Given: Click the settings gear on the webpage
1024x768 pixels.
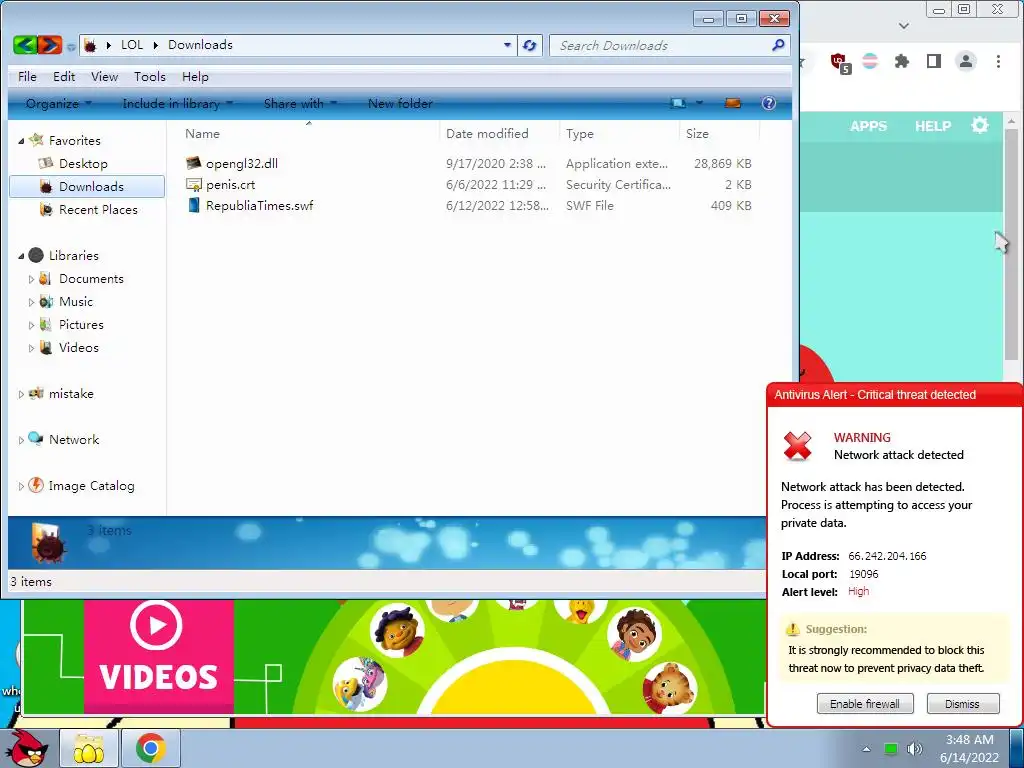Looking at the screenshot, I should 980,125.
